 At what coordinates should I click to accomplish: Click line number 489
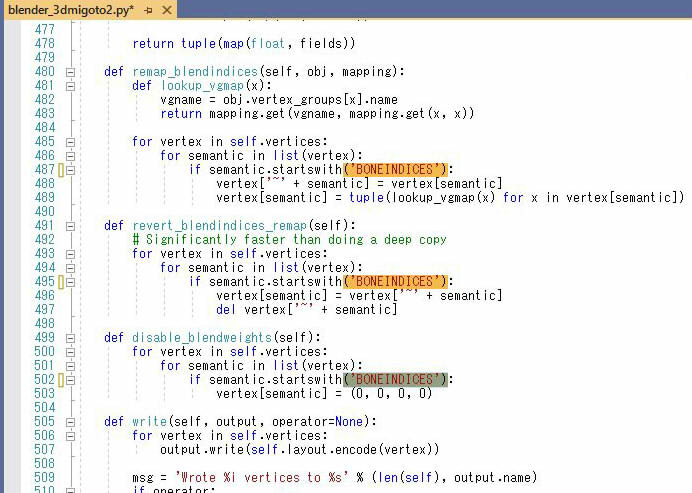[45, 197]
